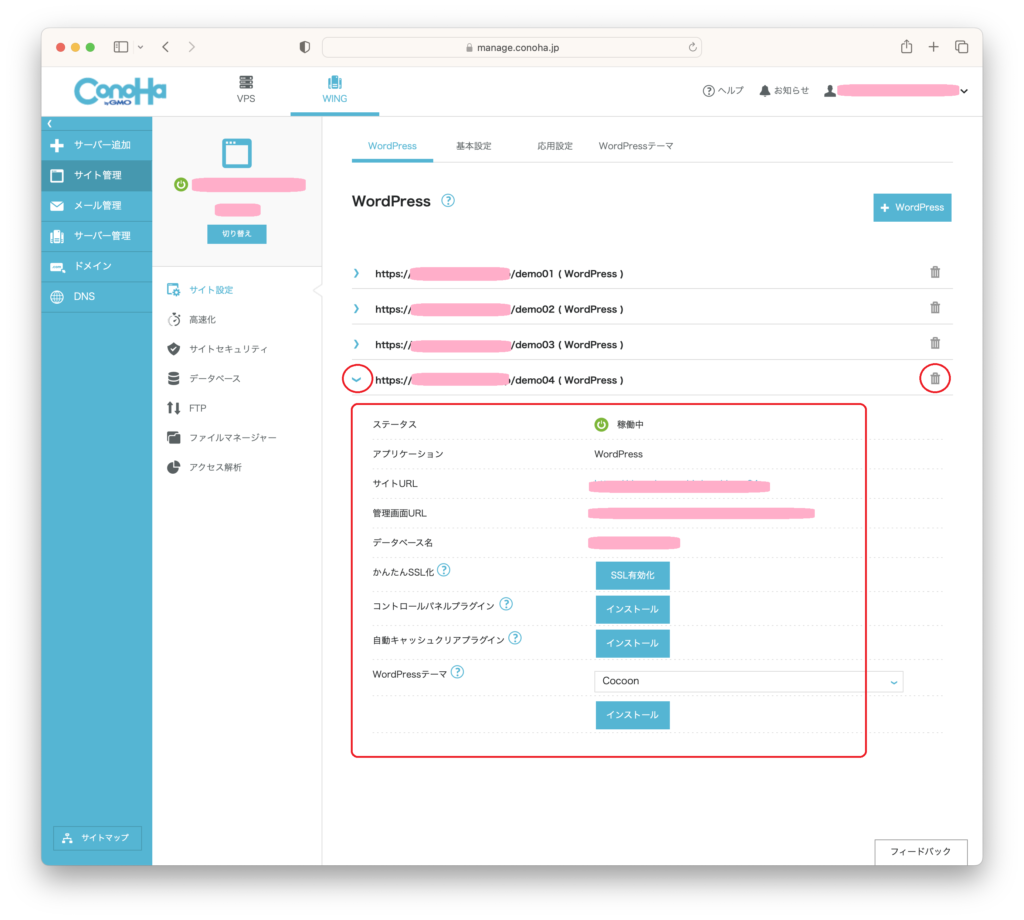Open アクセス解析 analytics

[x=204, y=467]
